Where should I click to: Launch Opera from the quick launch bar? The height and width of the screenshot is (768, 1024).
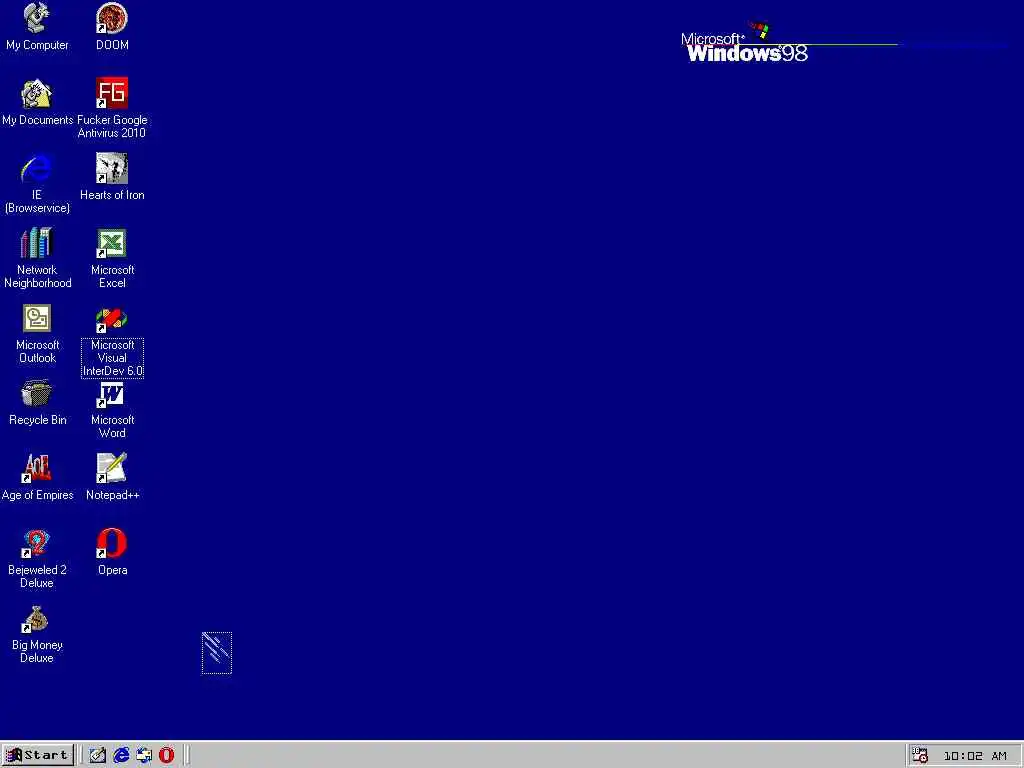(167, 756)
